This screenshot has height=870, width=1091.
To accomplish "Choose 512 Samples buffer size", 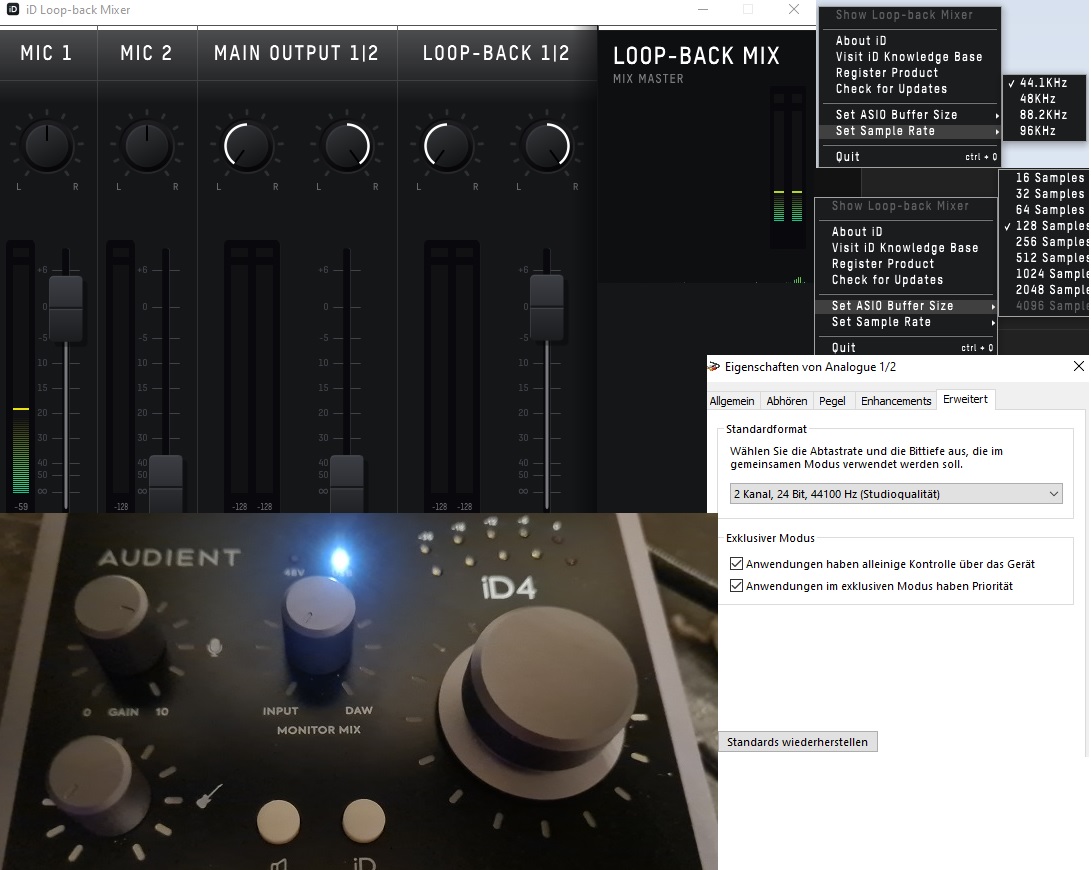I will click(x=1045, y=258).
